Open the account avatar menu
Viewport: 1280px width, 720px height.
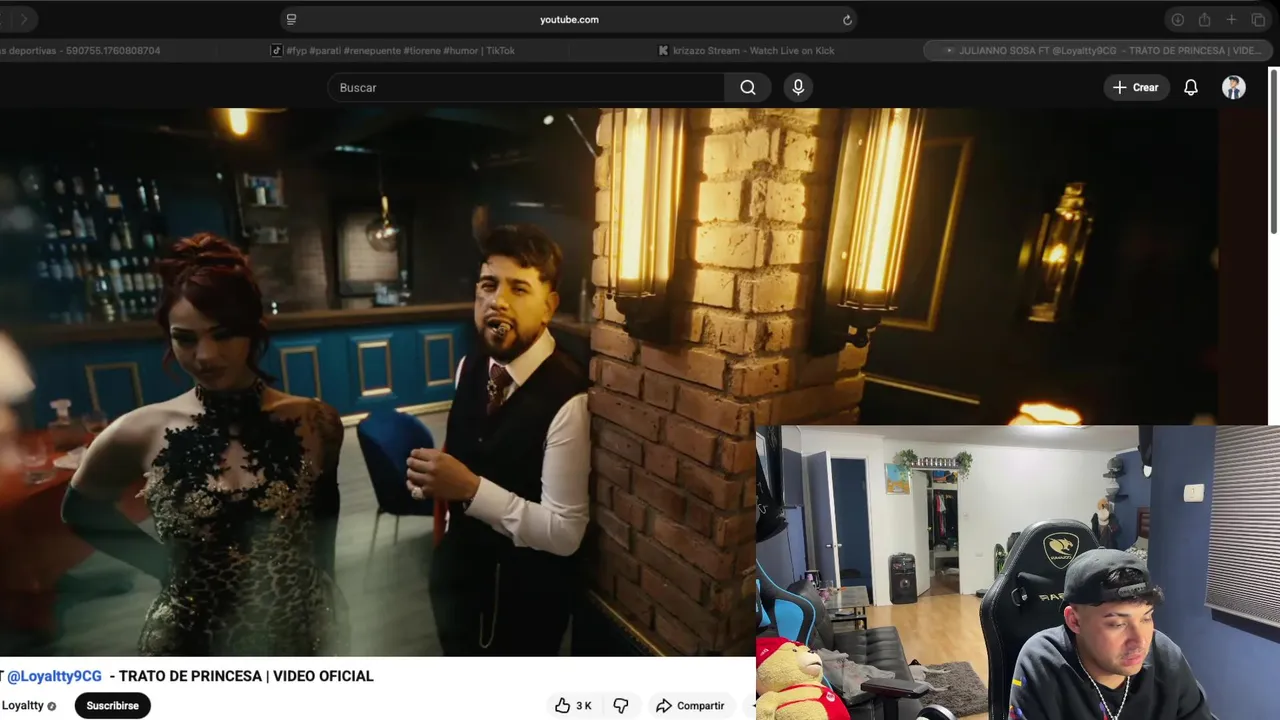(1234, 88)
